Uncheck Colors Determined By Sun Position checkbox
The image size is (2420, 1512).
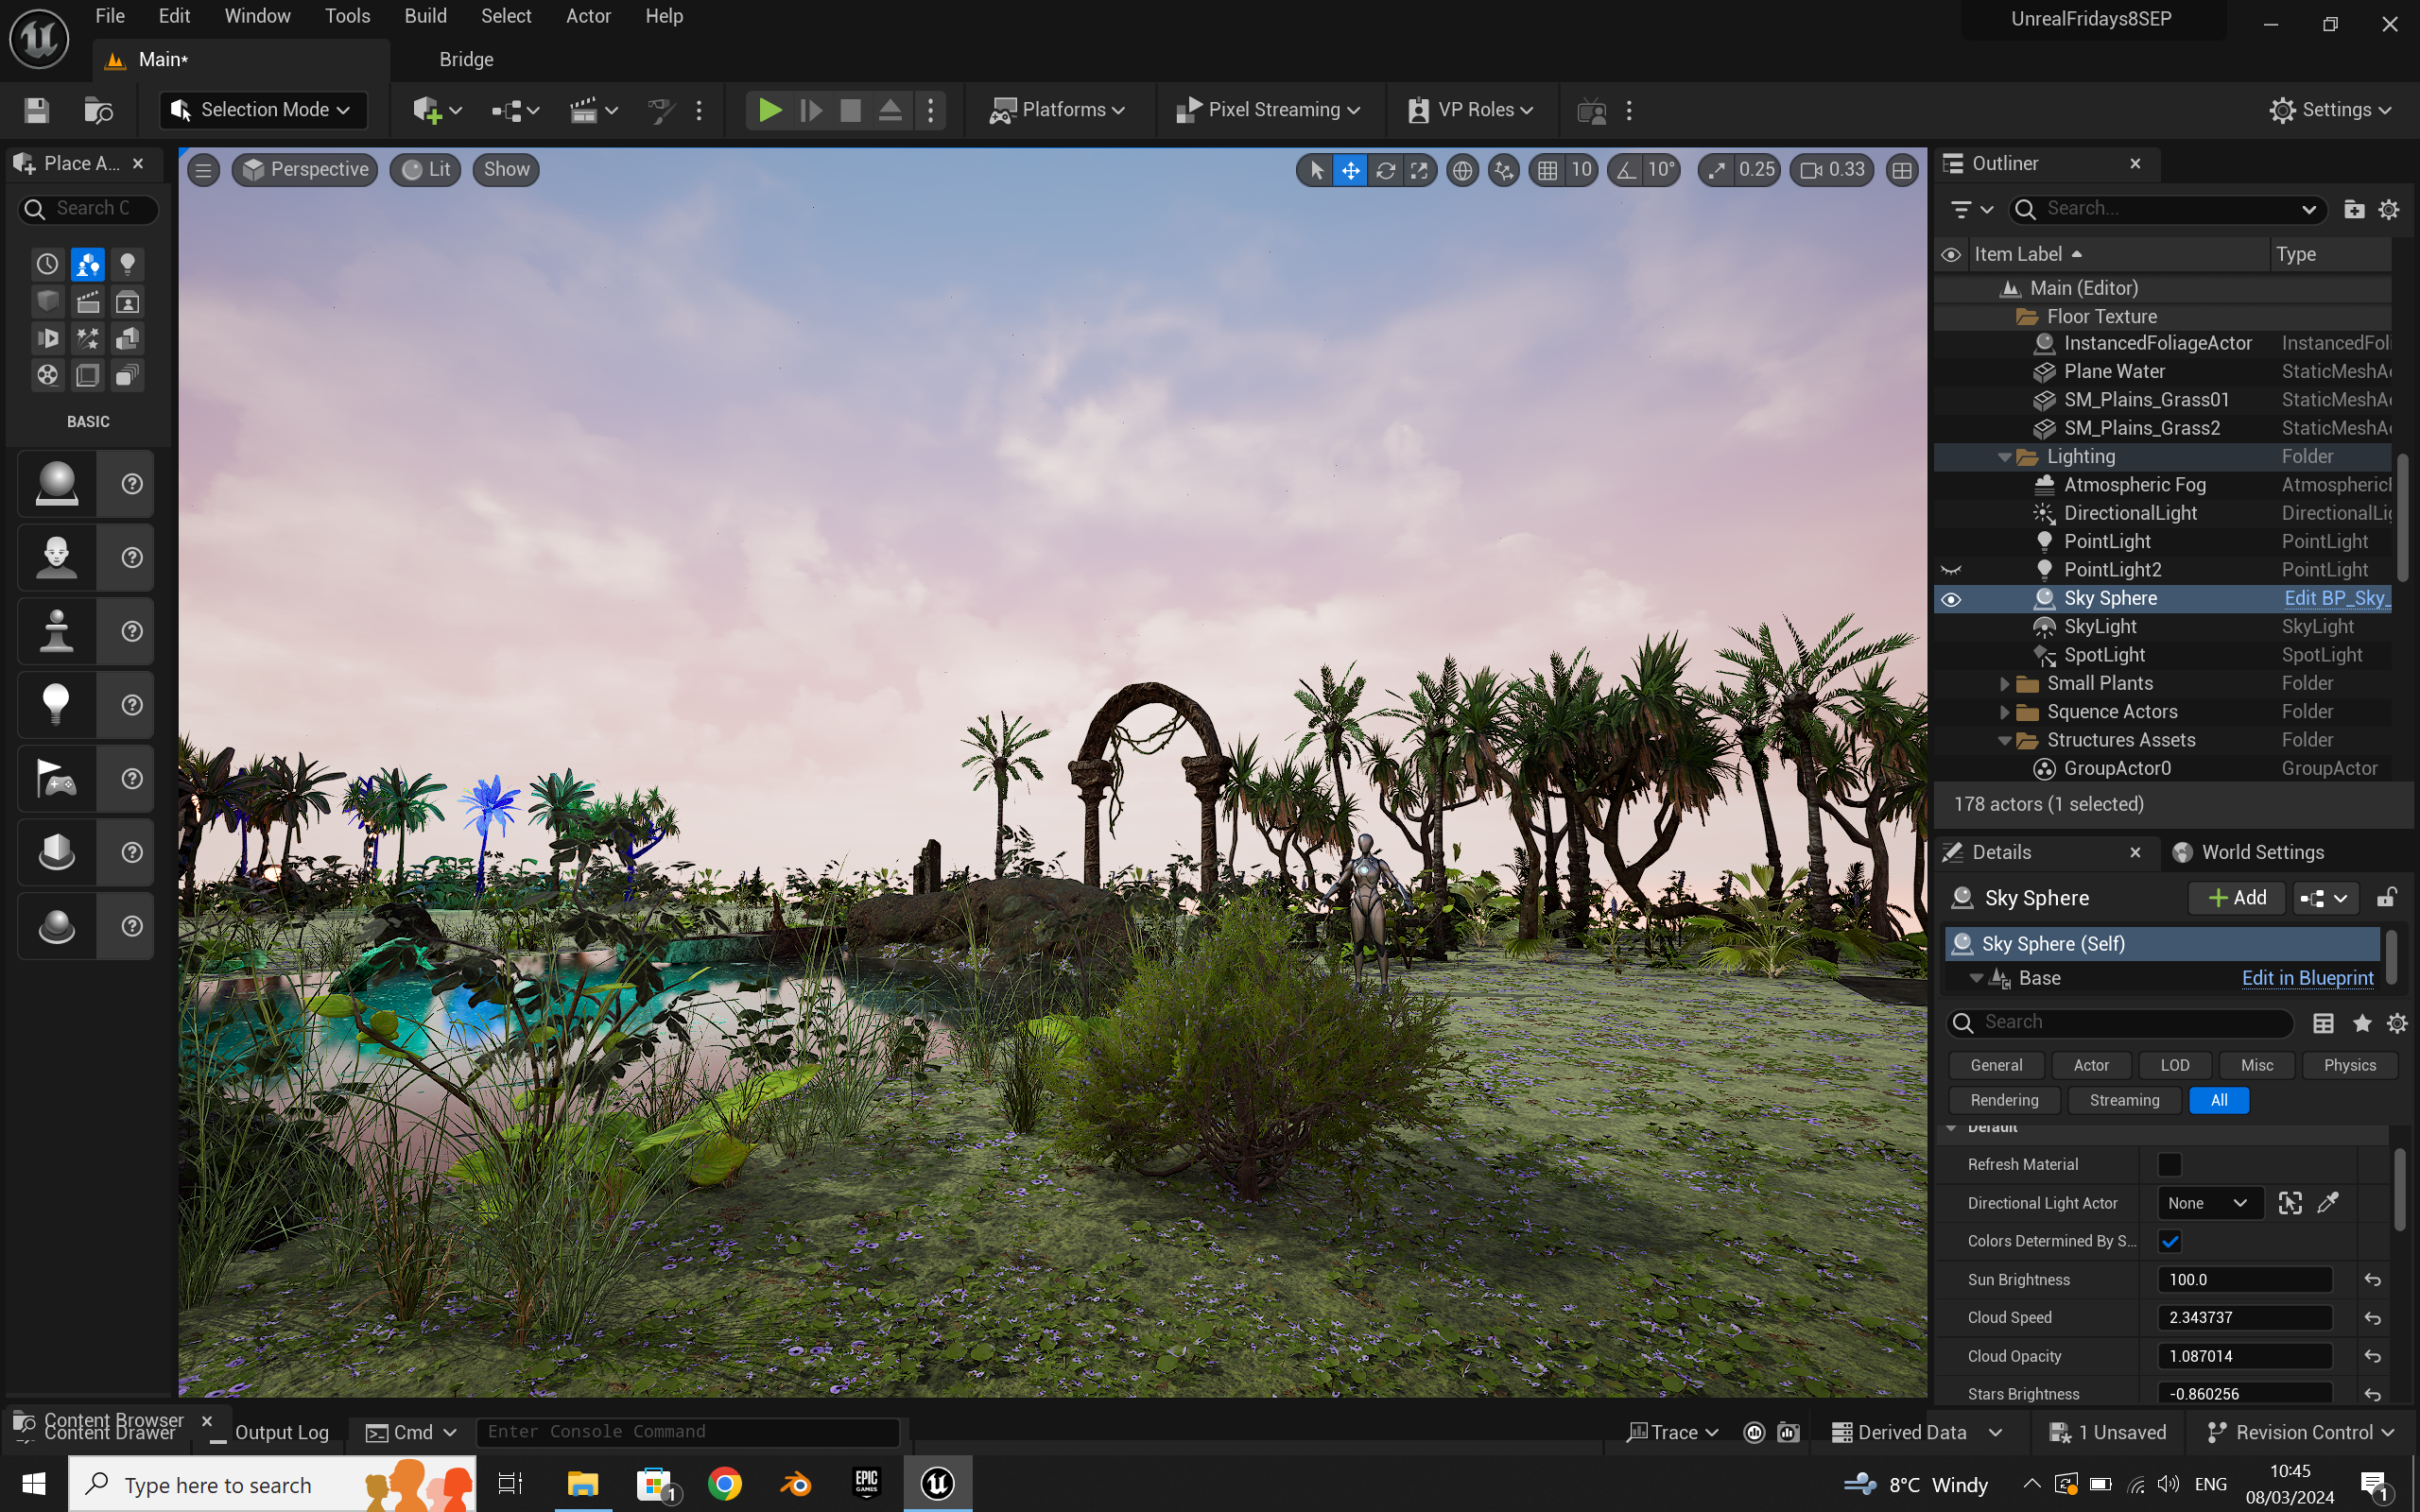(2169, 1241)
